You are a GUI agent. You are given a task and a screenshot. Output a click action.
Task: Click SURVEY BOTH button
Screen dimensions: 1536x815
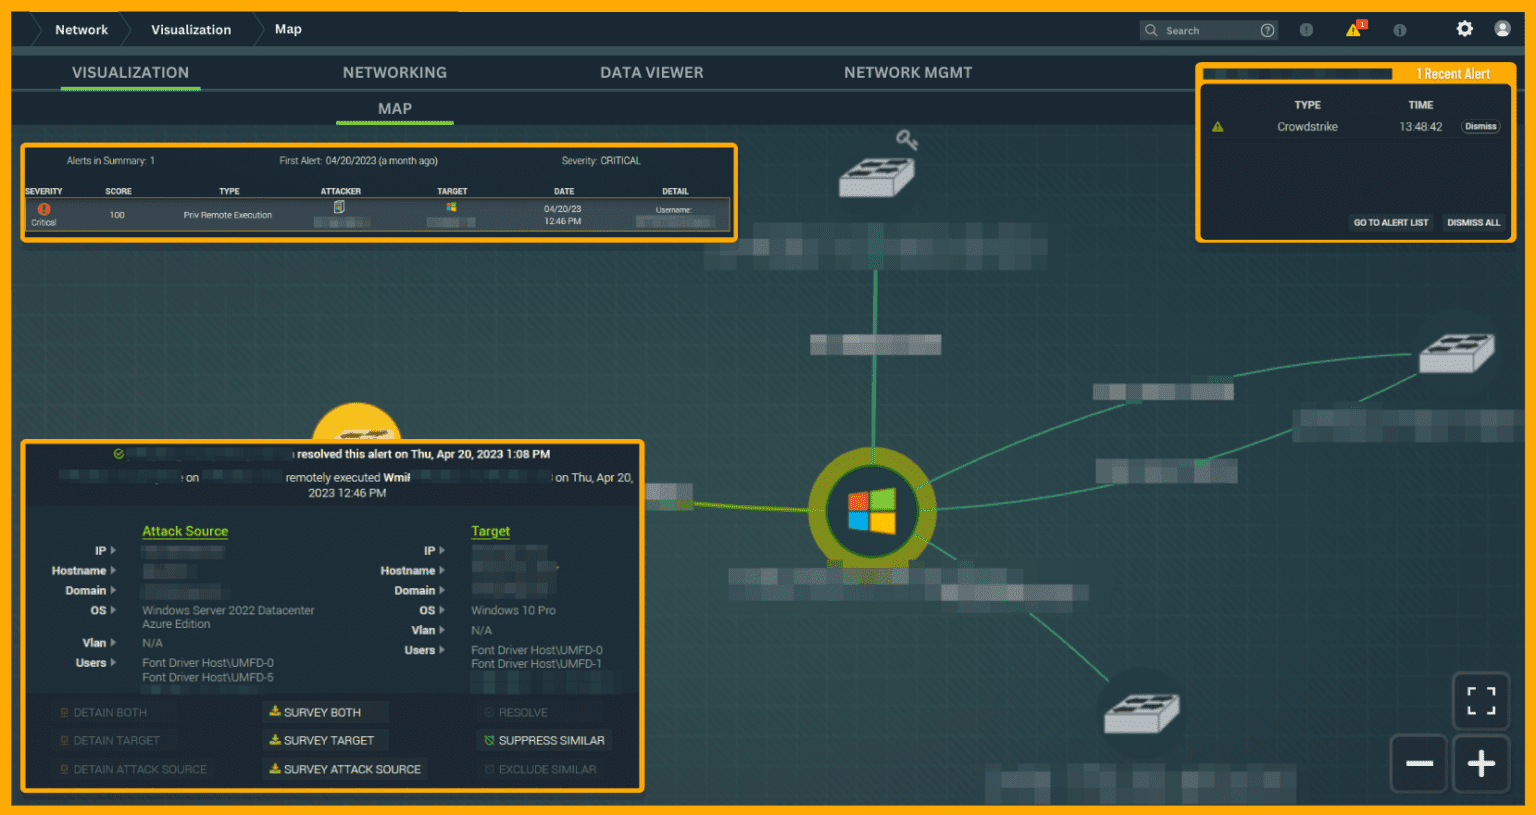(x=324, y=712)
